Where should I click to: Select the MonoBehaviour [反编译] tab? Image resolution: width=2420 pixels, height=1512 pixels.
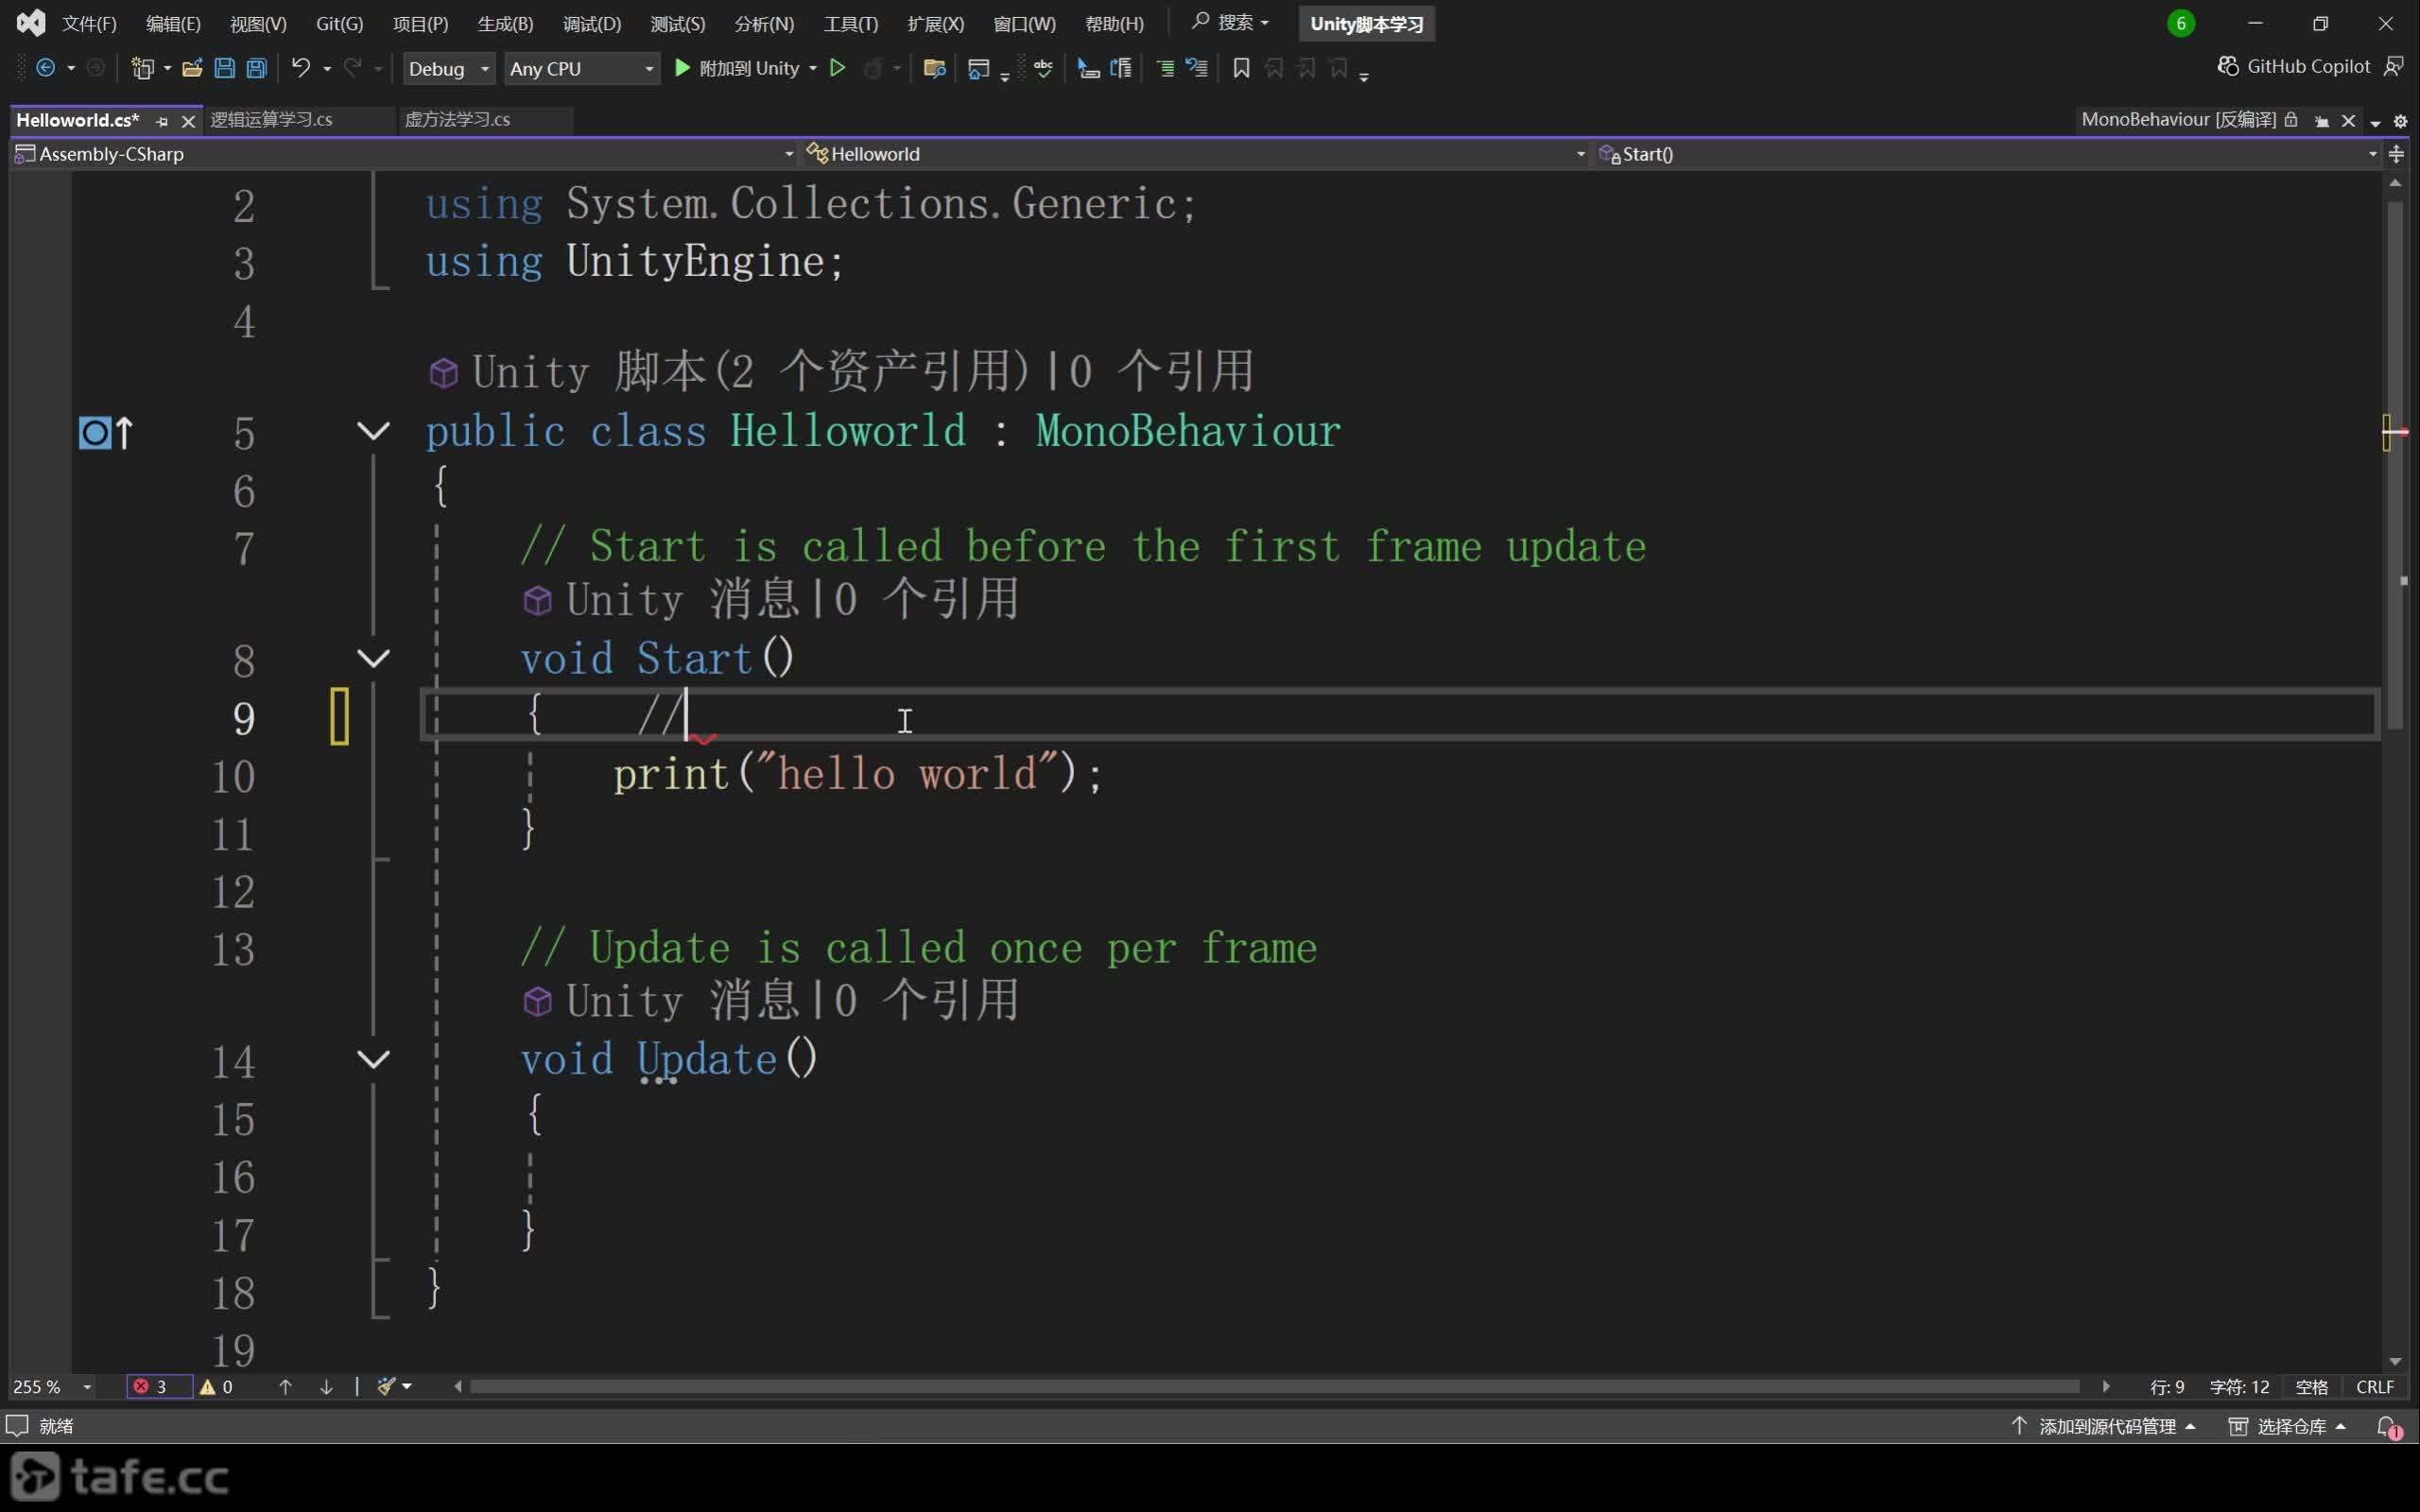click(x=2178, y=119)
